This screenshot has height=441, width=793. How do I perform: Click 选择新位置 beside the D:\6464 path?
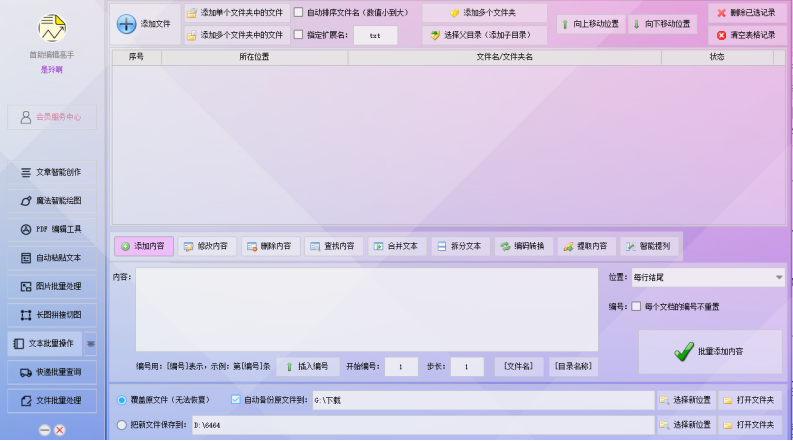686,425
